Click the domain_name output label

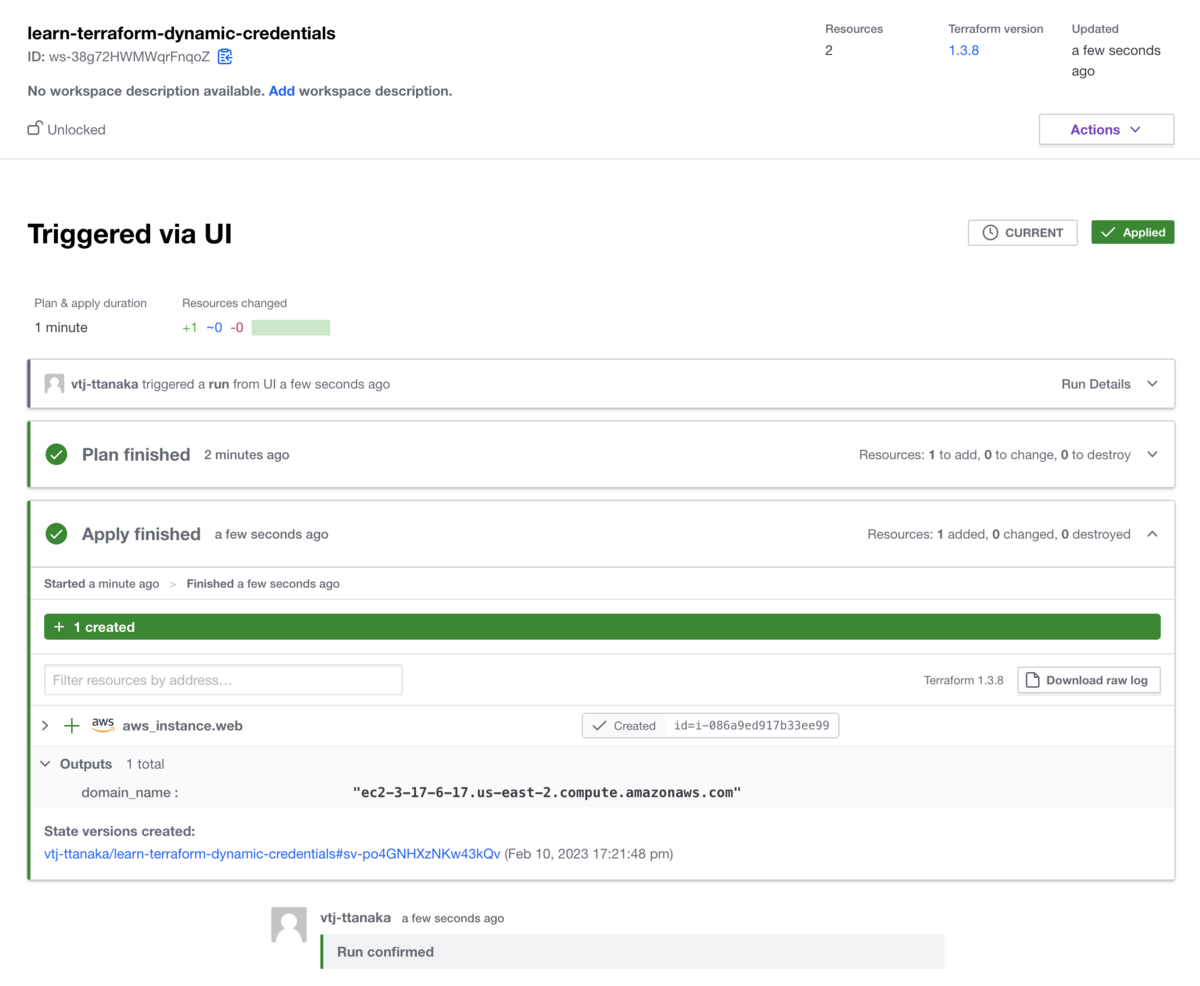130,793
